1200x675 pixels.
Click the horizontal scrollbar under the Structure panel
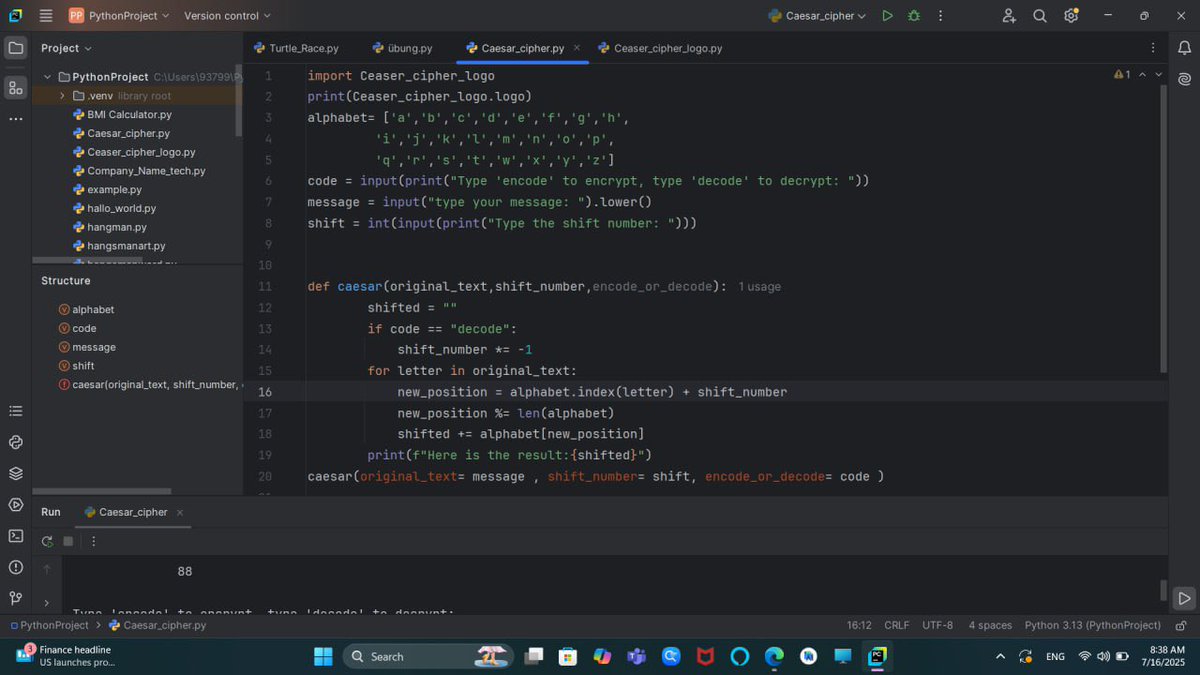(x=102, y=491)
